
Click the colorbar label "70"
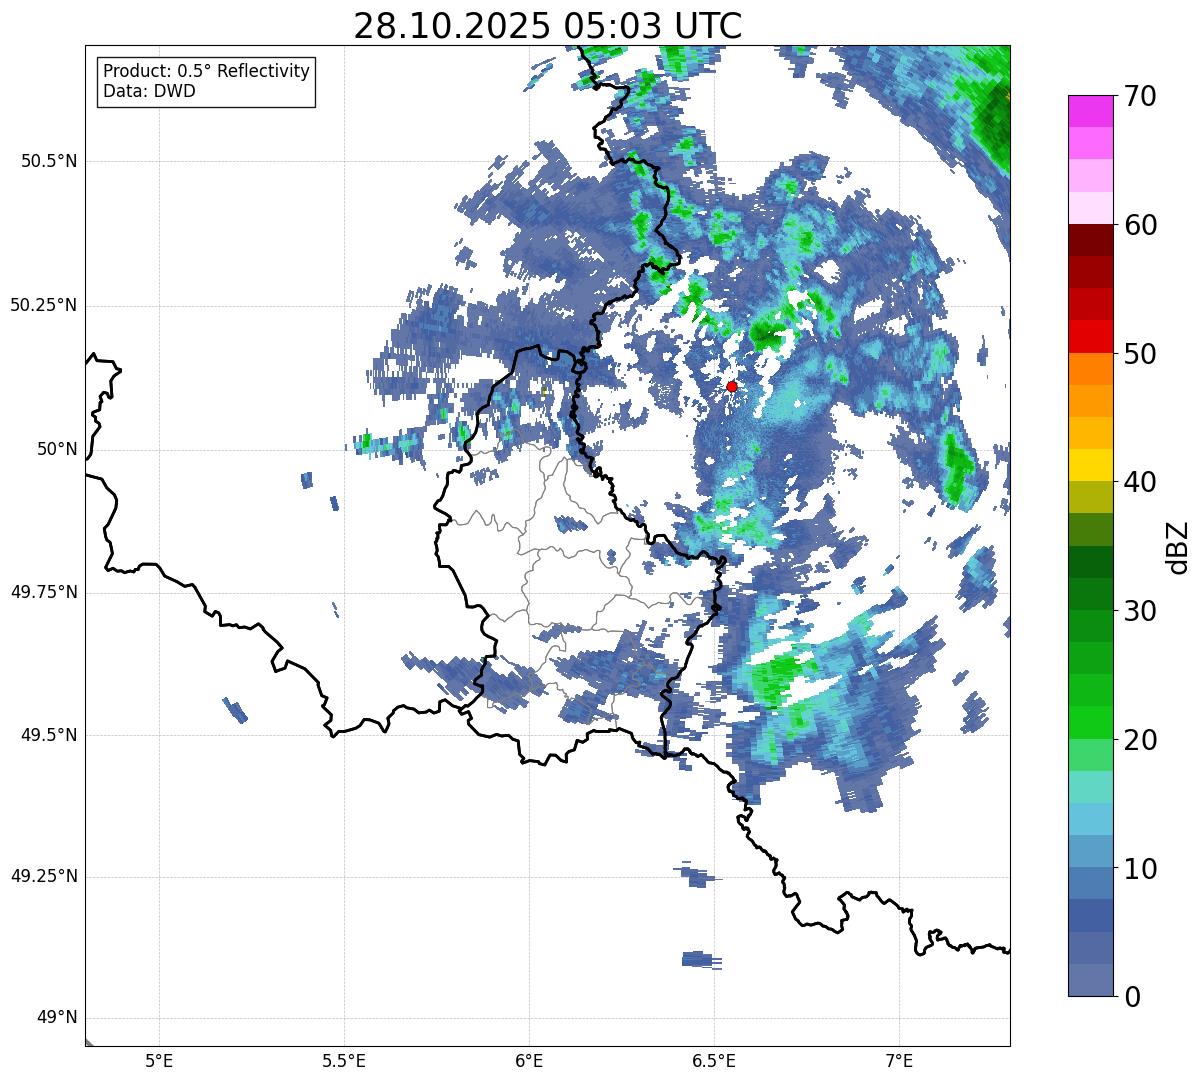point(1140,97)
